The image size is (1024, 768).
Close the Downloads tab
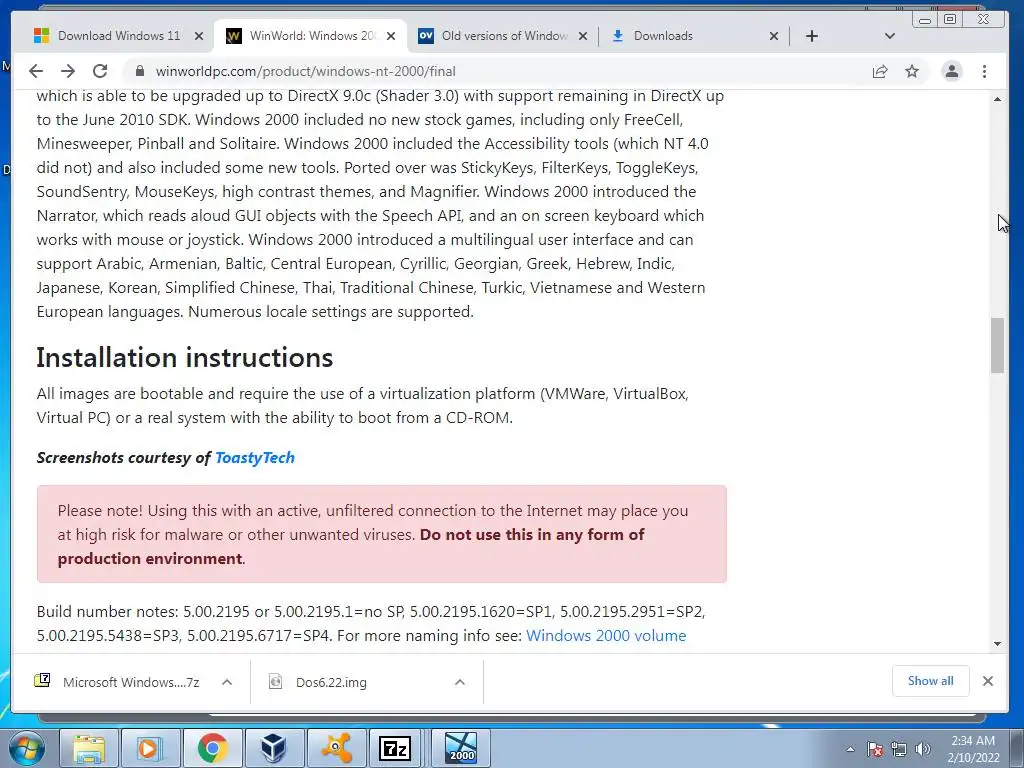pos(774,36)
